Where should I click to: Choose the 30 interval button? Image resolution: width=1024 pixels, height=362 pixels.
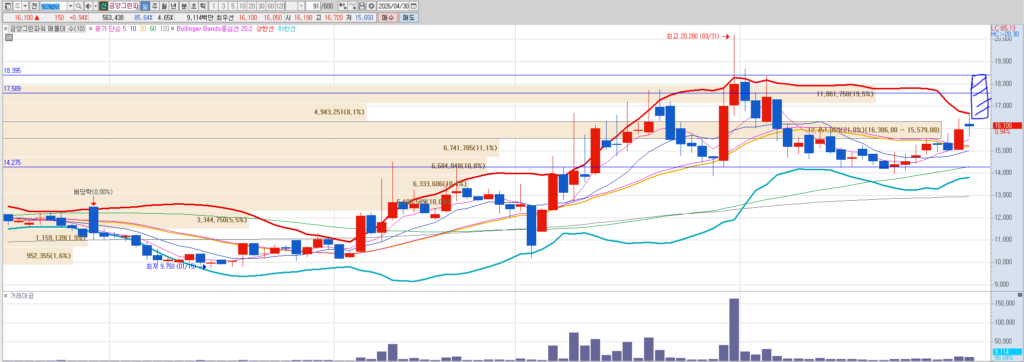(x=261, y=6)
